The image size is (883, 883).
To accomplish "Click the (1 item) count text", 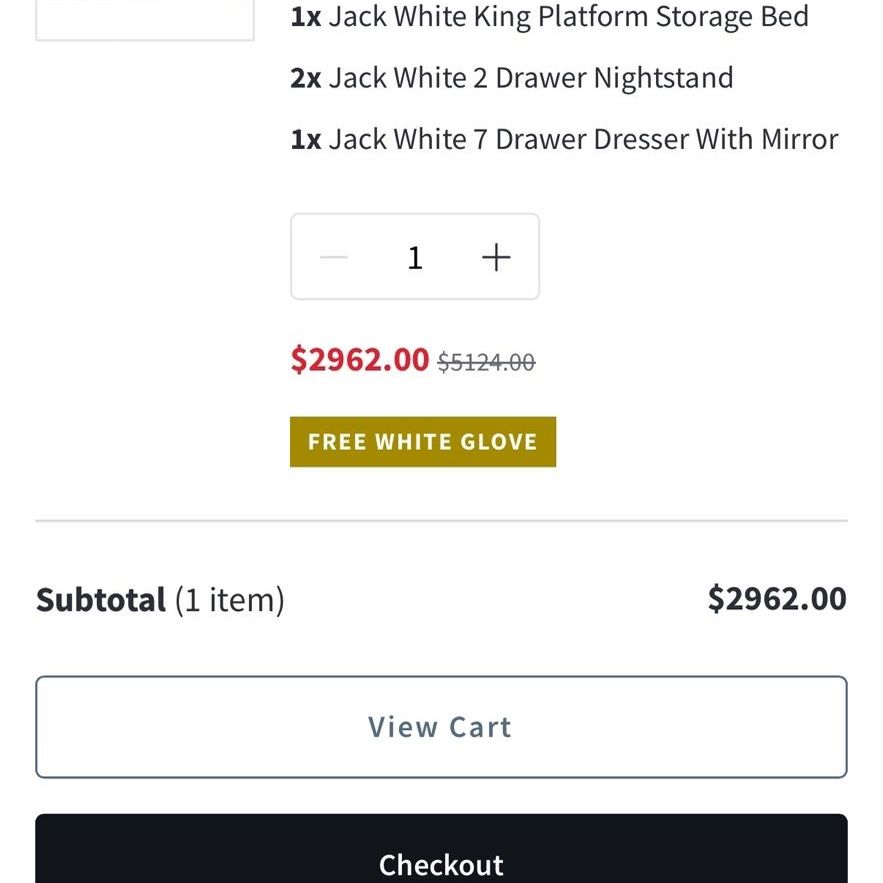I will click(230, 600).
